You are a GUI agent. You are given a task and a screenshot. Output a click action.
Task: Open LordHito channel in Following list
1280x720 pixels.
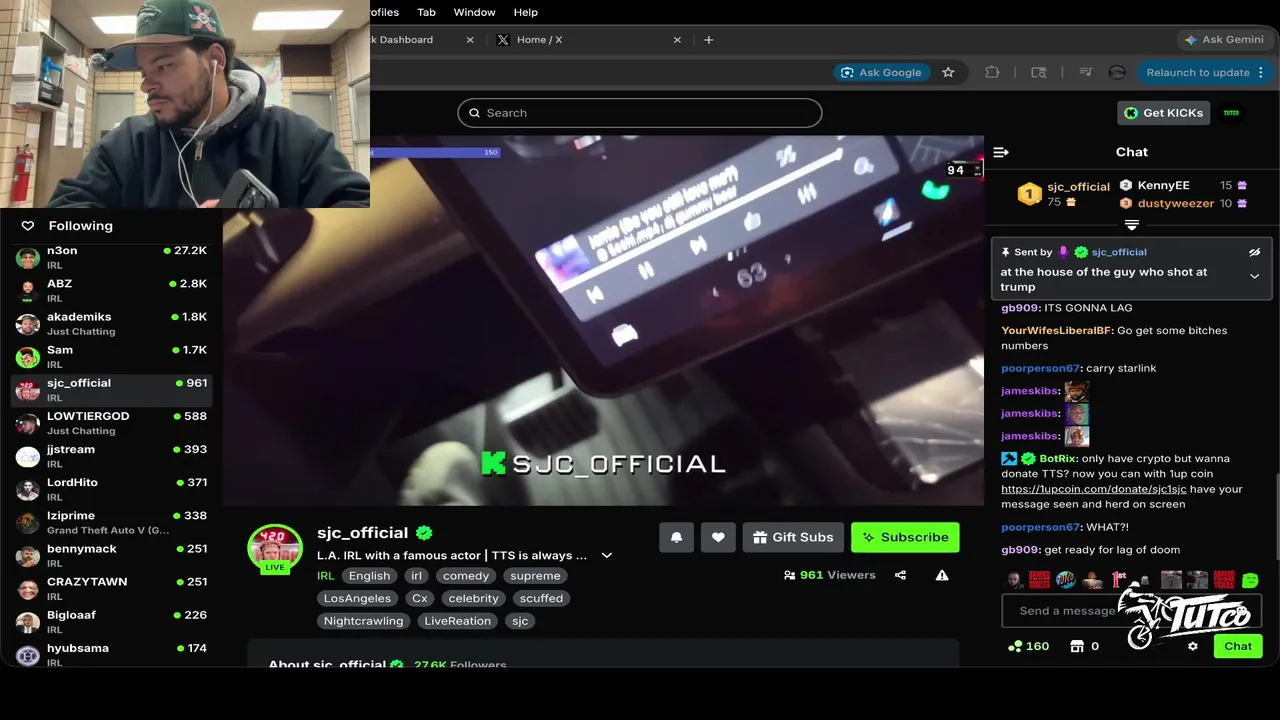111,488
